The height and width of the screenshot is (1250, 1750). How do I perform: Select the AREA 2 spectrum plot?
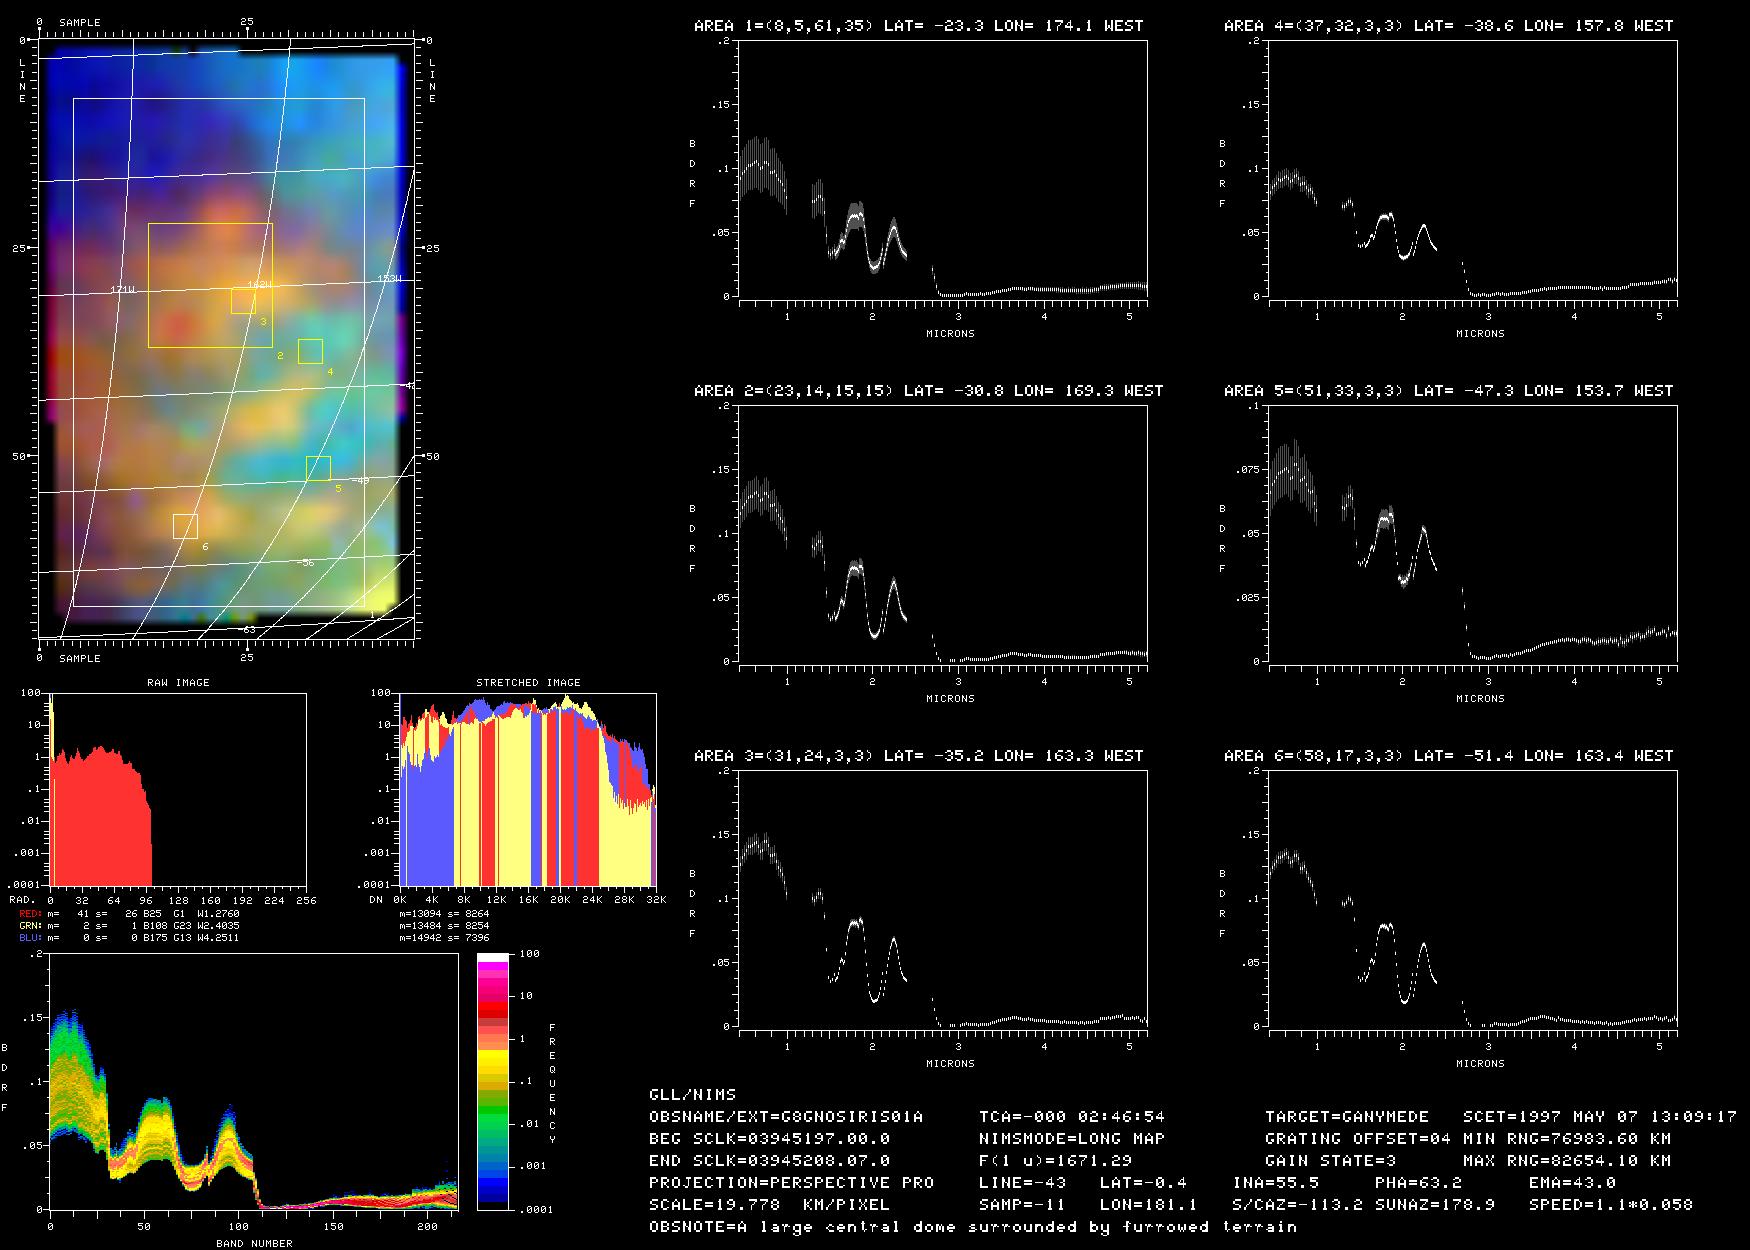(x=943, y=534)
